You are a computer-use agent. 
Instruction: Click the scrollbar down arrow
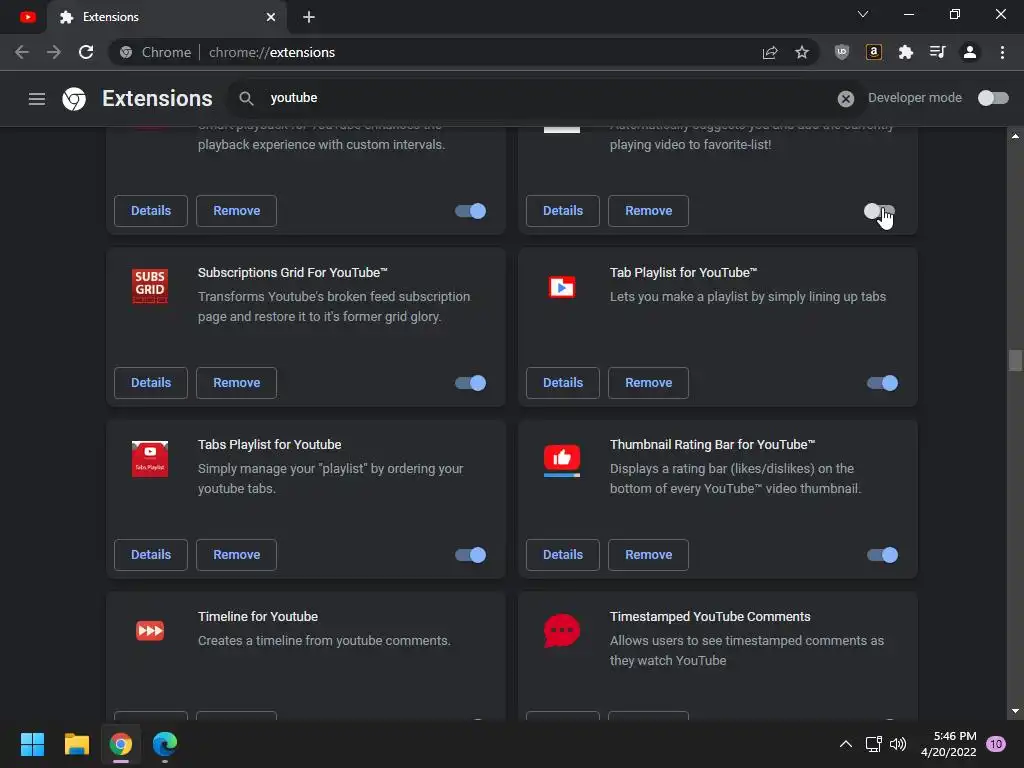[1015, 711]
